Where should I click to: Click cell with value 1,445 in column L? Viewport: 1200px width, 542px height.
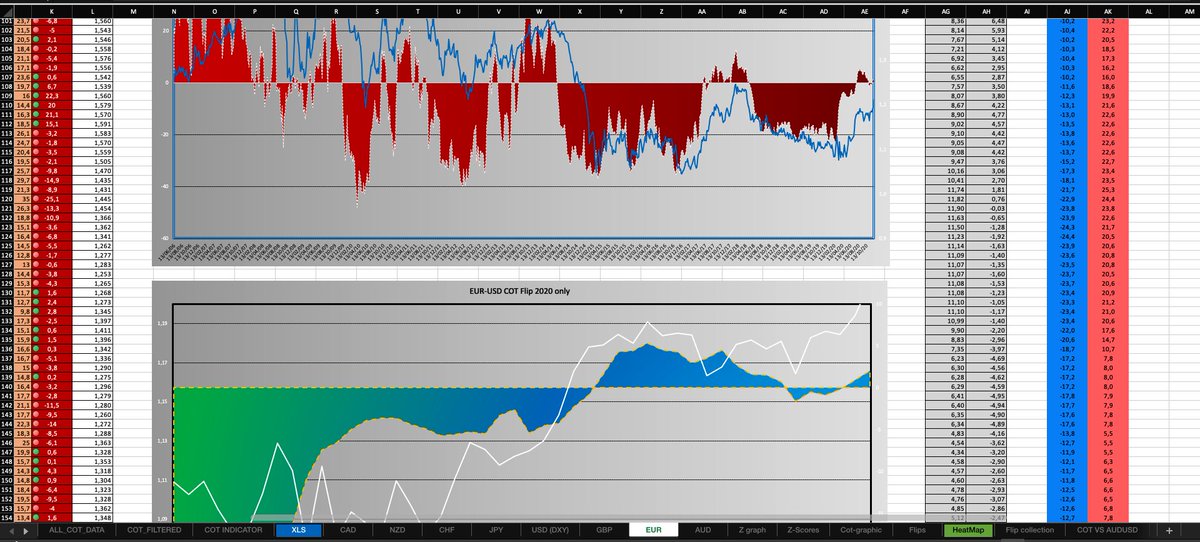(93, 199)
